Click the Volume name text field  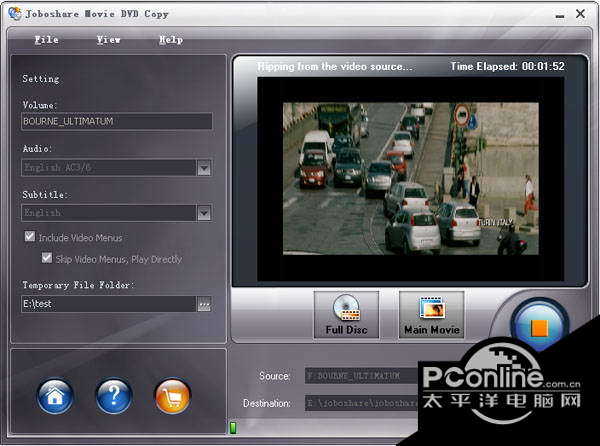116,121
